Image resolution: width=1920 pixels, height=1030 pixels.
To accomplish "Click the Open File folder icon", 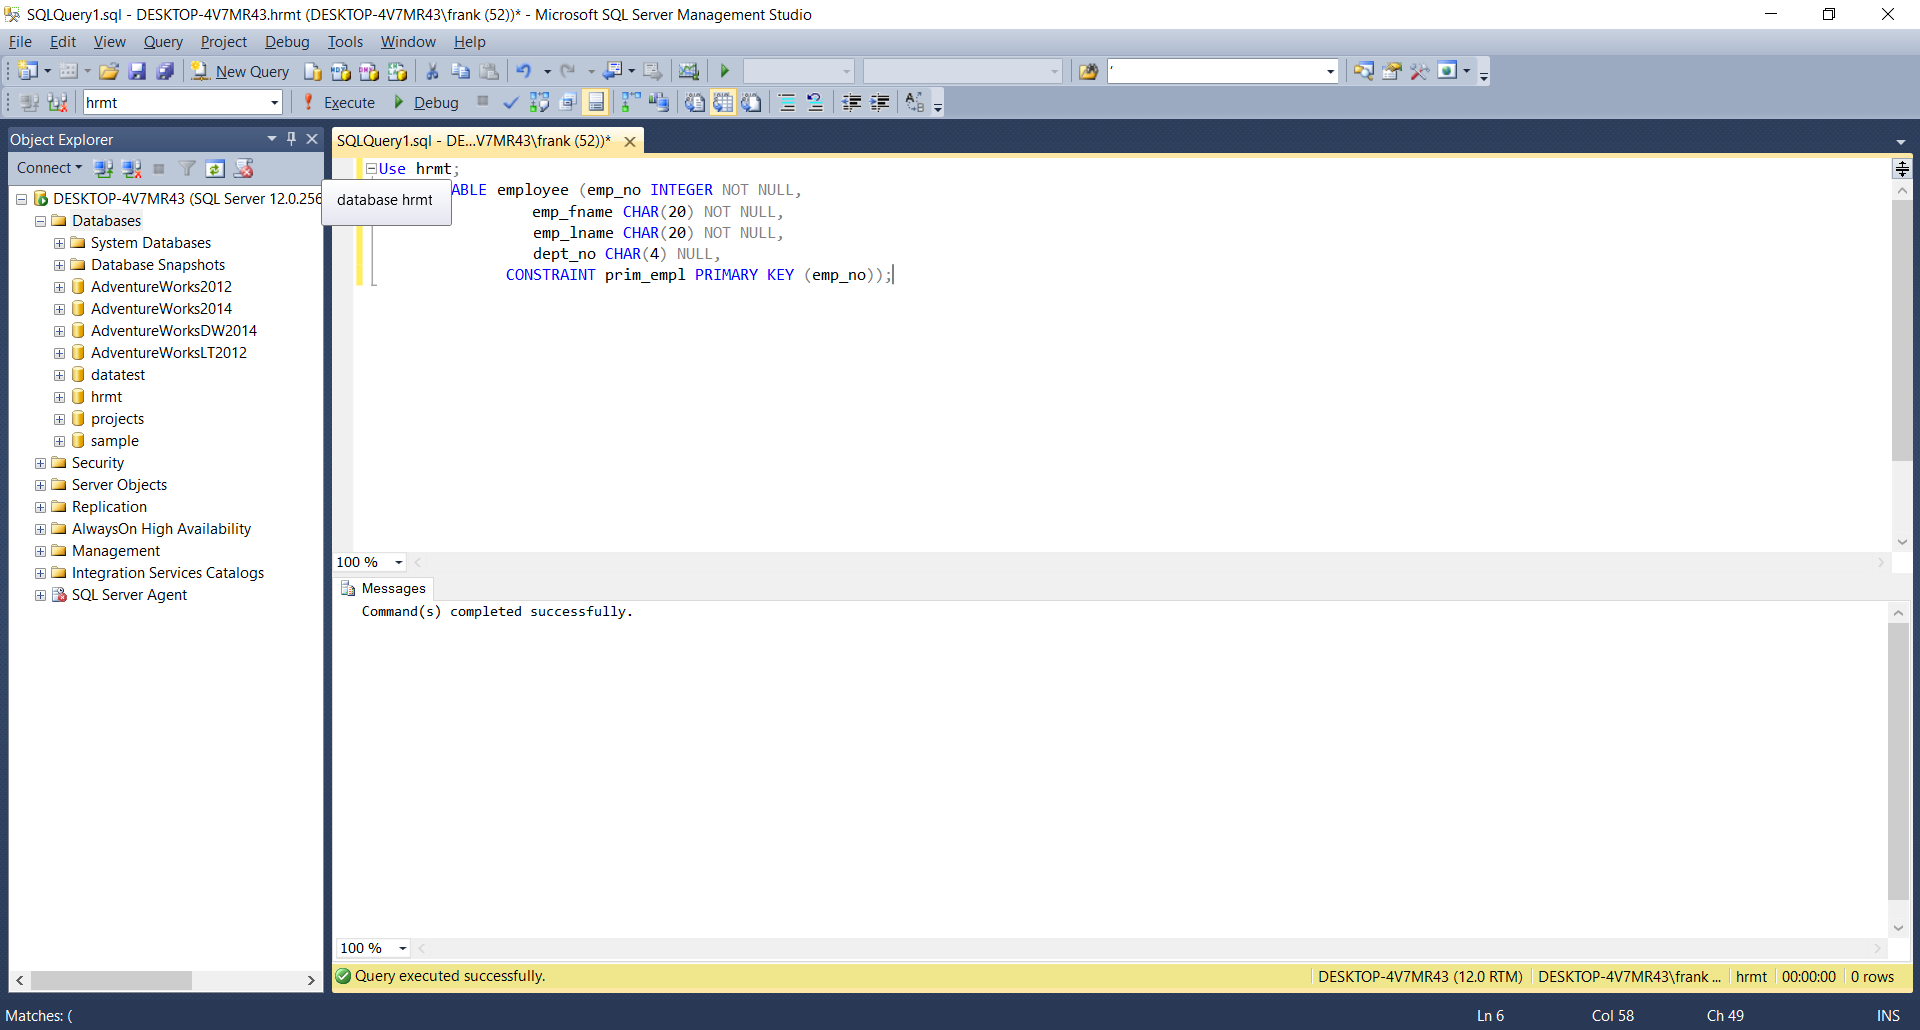I will [x=109, y=71].
